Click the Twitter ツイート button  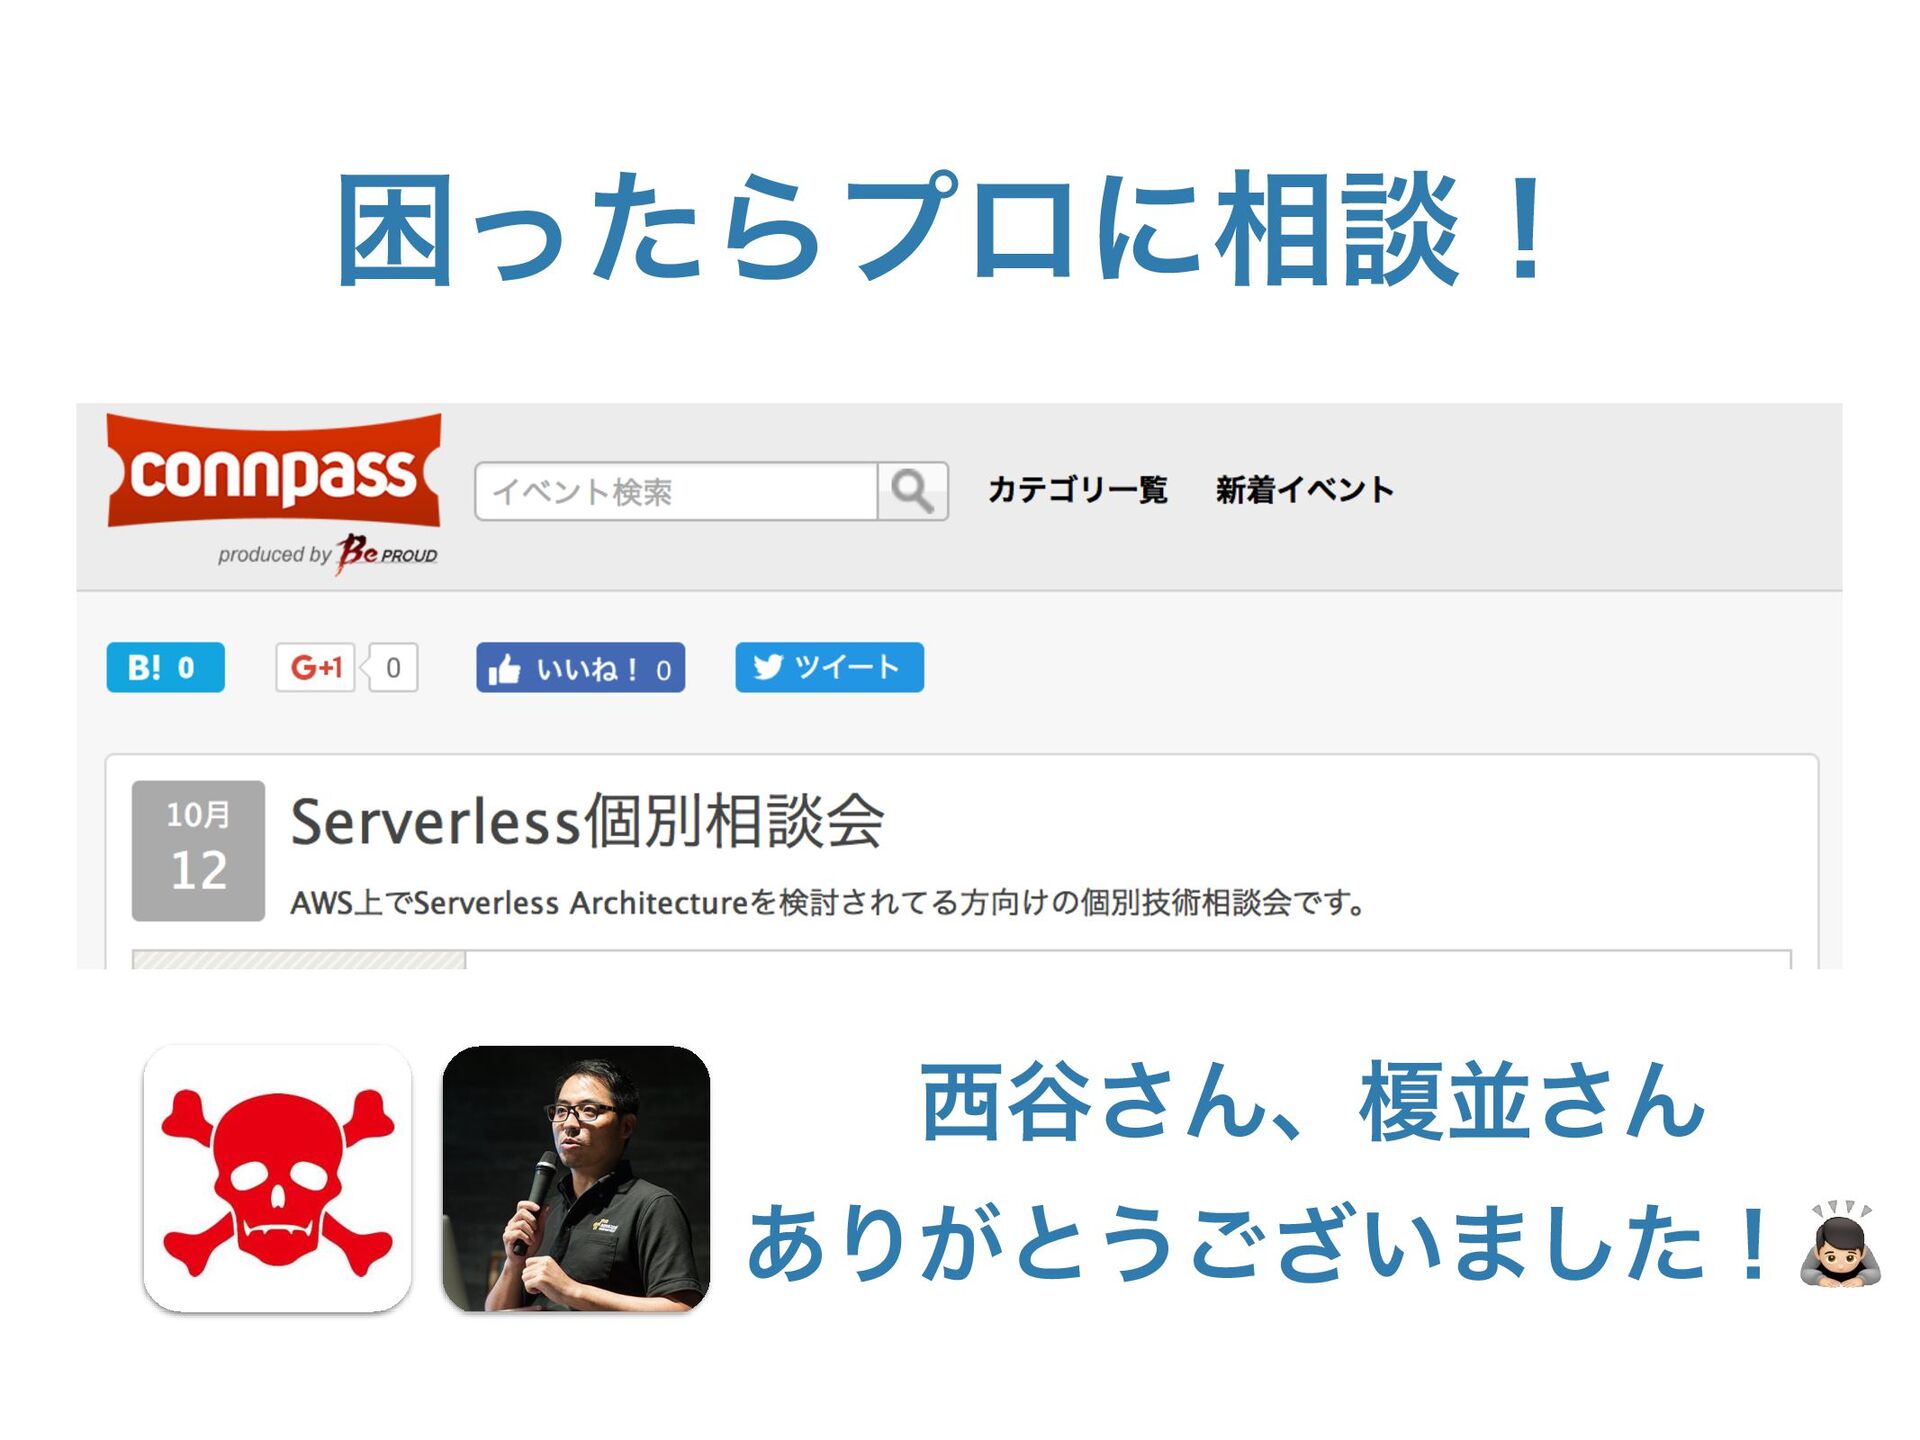[829, 667]
